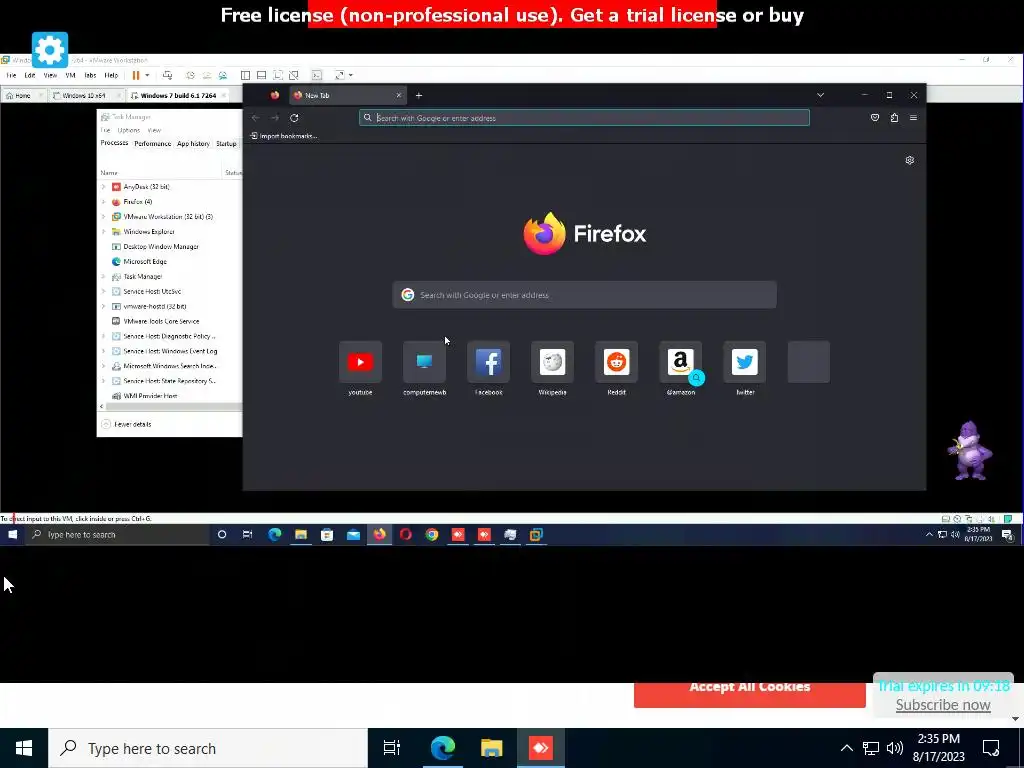
Task: Switch to Task Manager Performance tab
Action: click(x=152, y=144)
